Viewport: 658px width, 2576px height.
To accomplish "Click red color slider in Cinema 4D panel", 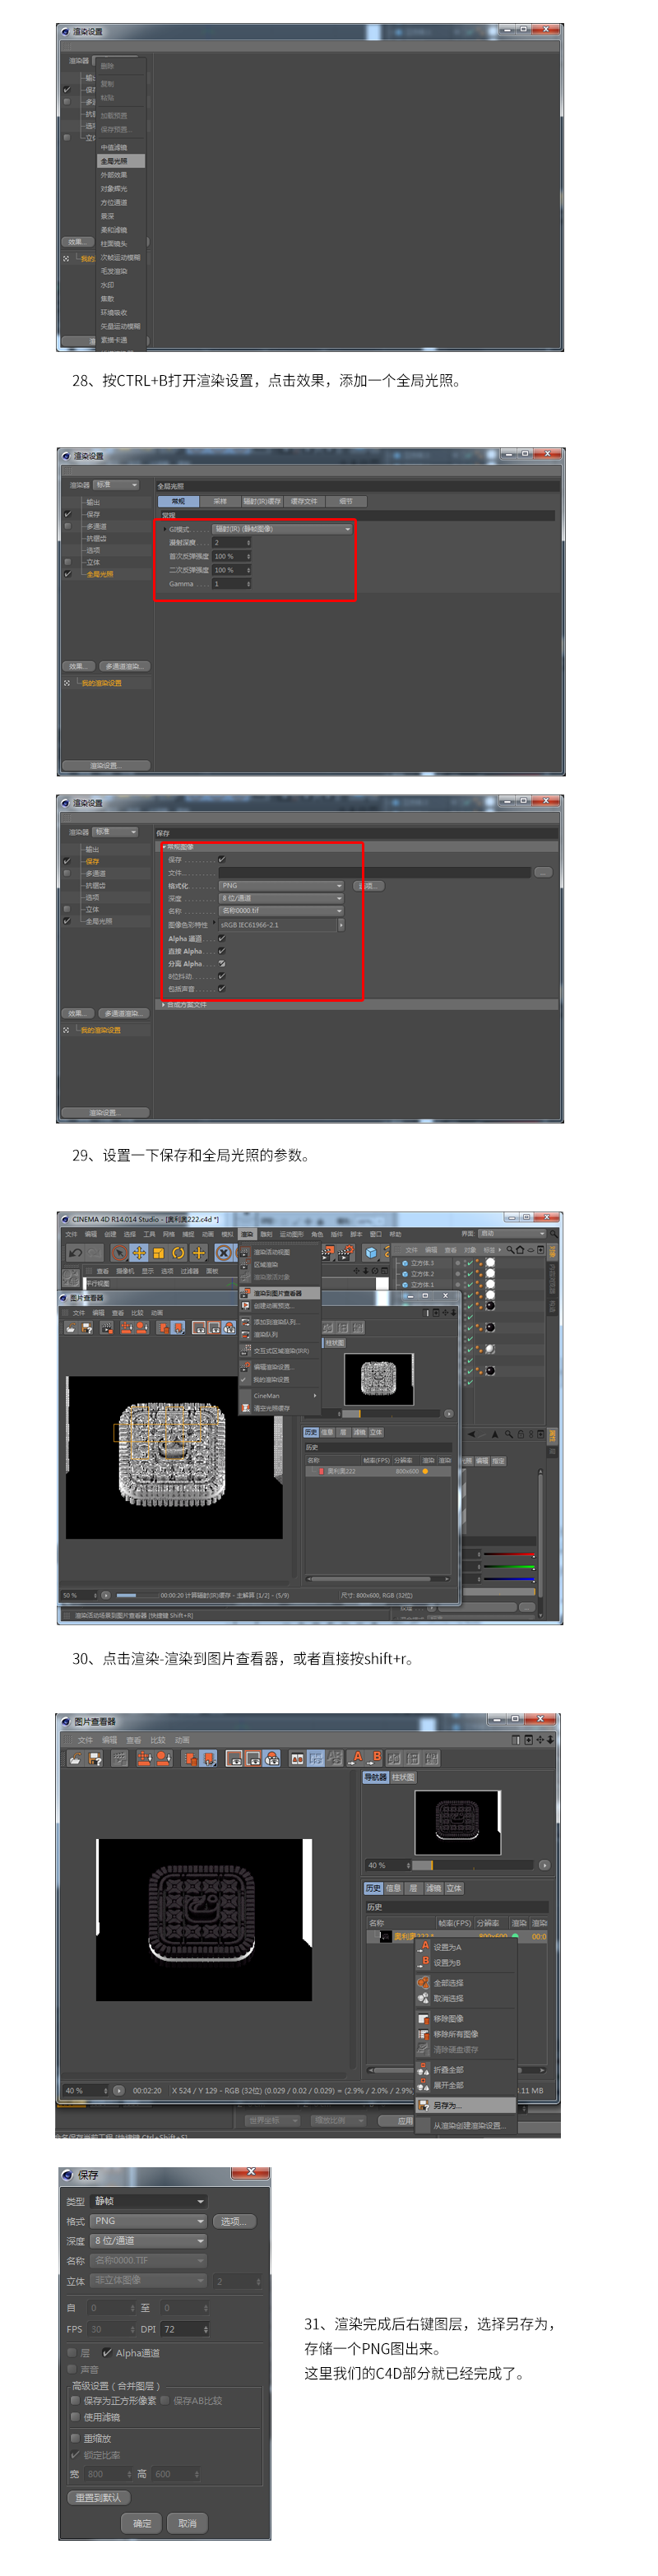I will pos(510,1555).
